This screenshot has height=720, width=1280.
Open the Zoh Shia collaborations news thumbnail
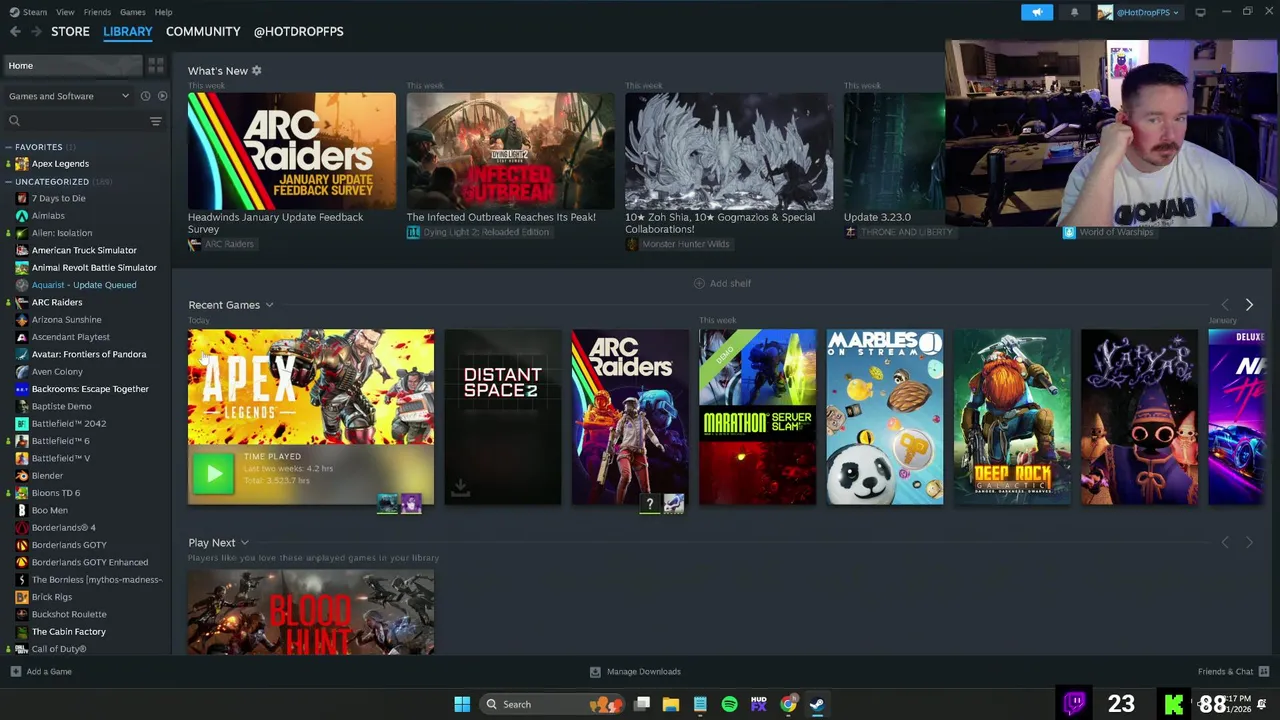click(729, 150)
